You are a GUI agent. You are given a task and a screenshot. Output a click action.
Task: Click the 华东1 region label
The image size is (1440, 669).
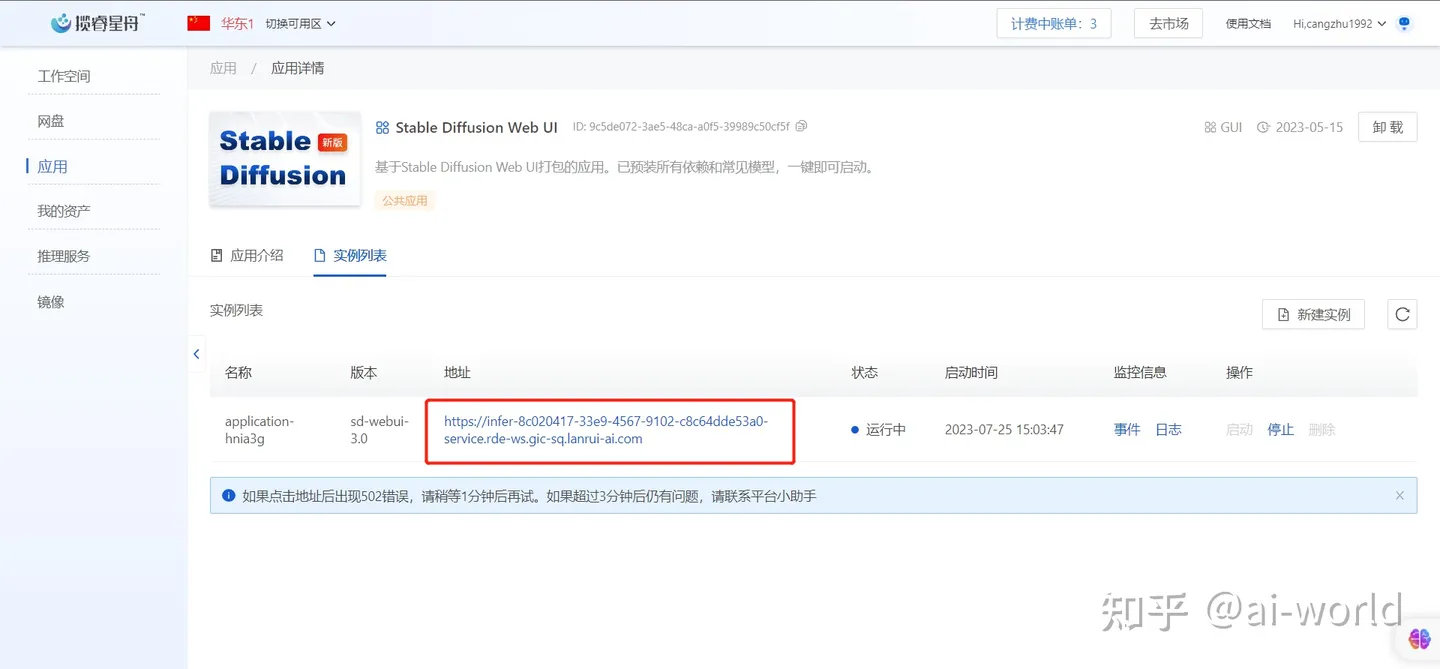(x=237, y=23)
